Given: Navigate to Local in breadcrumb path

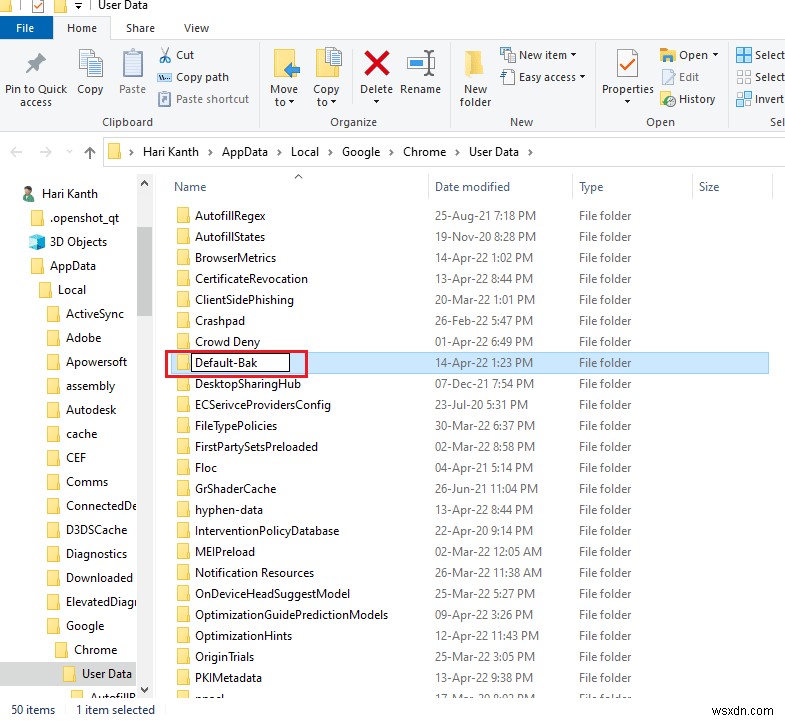Looking at the screenshot, I should 304,152.
